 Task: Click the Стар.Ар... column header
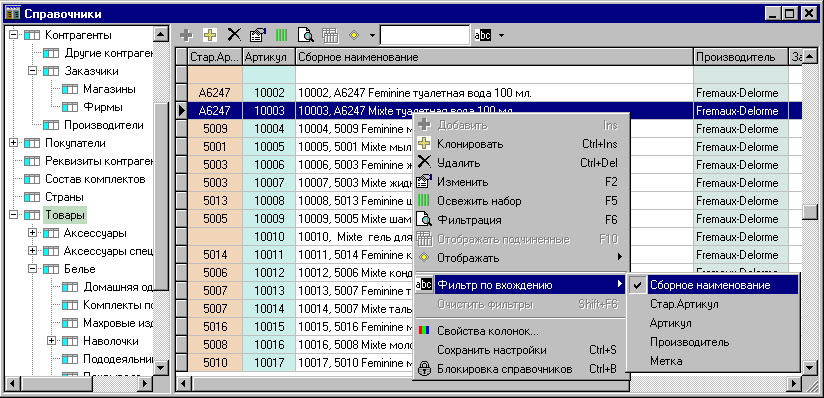(215, 57)
